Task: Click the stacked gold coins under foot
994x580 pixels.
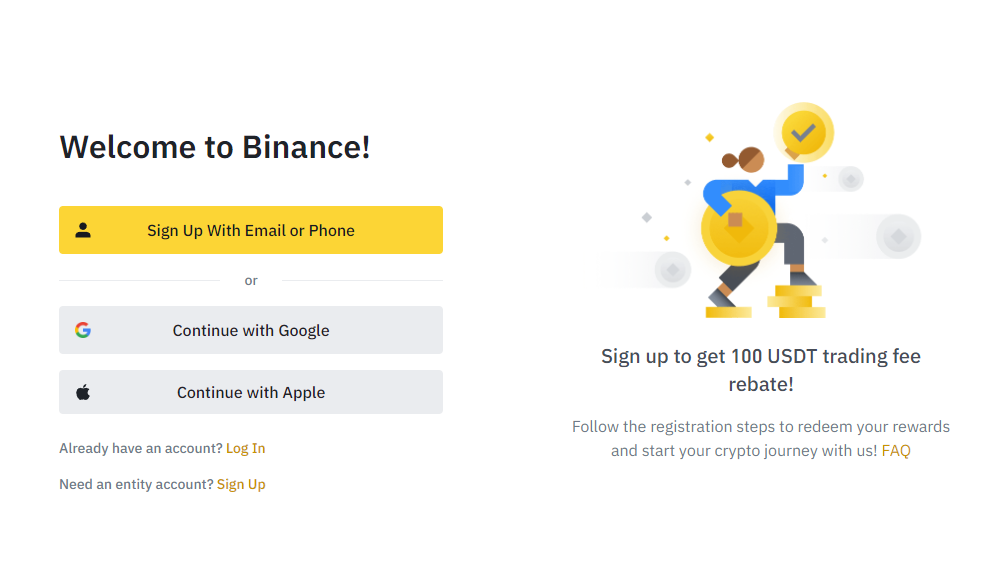Action: coord(797,301)
